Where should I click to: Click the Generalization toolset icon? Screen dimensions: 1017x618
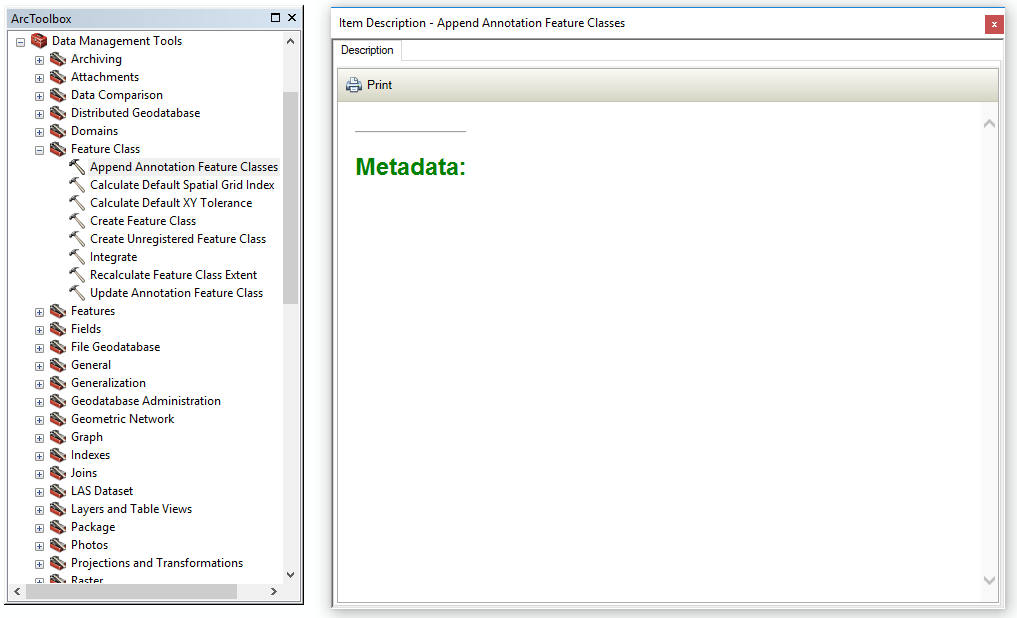click(x=58, y=383)
